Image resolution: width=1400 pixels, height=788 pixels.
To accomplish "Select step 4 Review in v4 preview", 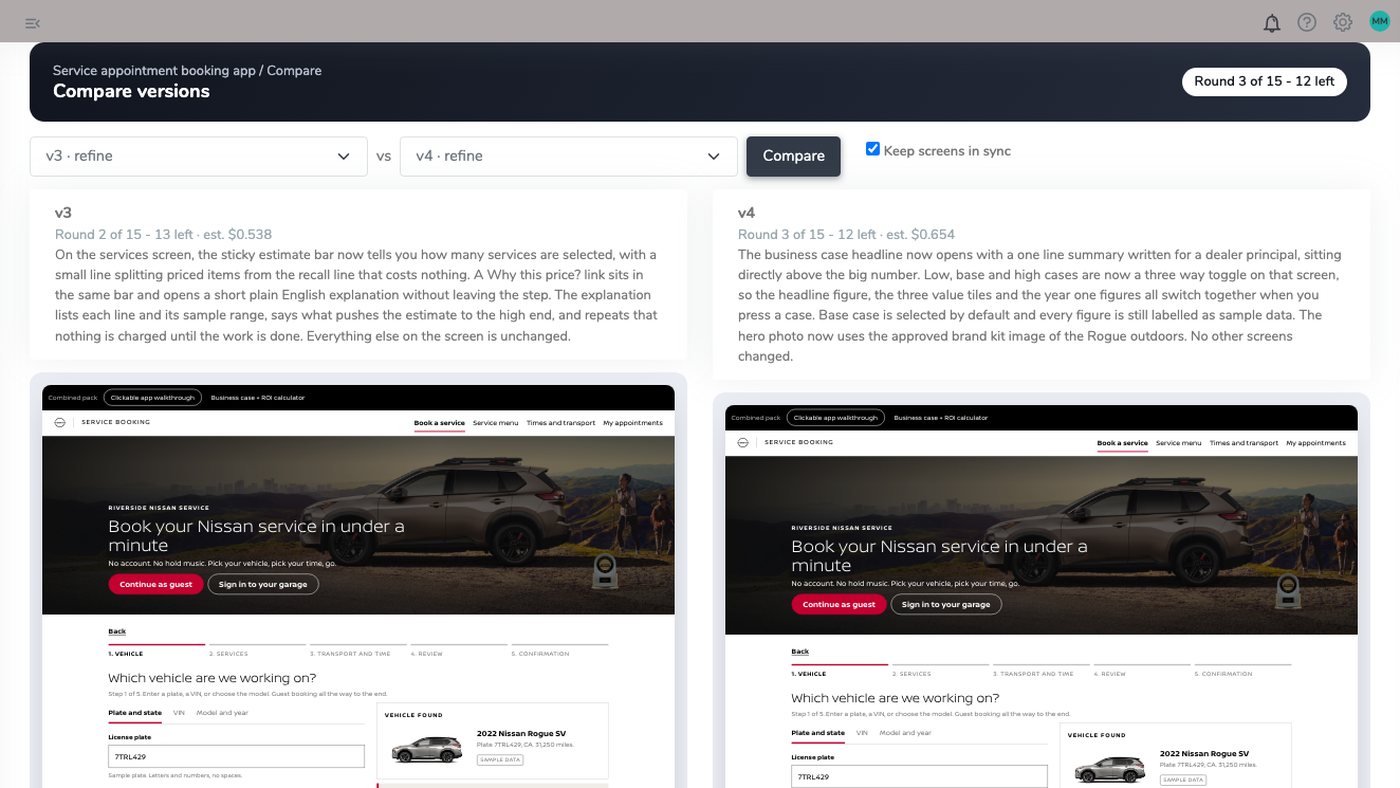I will pos(1142,670).
